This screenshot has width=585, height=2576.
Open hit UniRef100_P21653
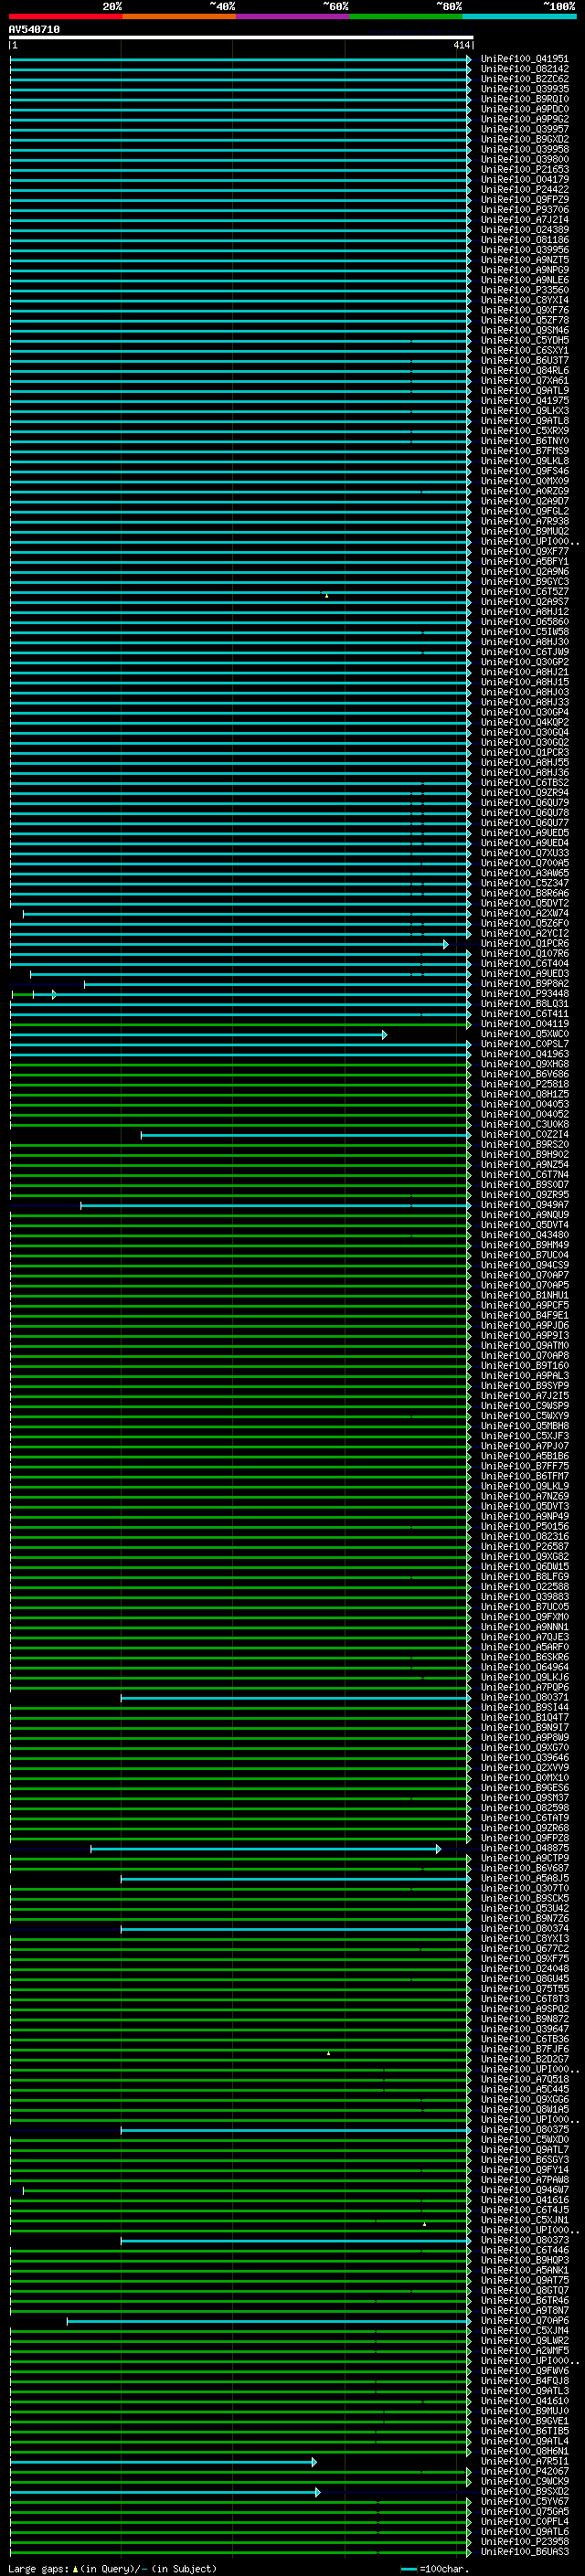pyautogui.click(x=525, y=170)
